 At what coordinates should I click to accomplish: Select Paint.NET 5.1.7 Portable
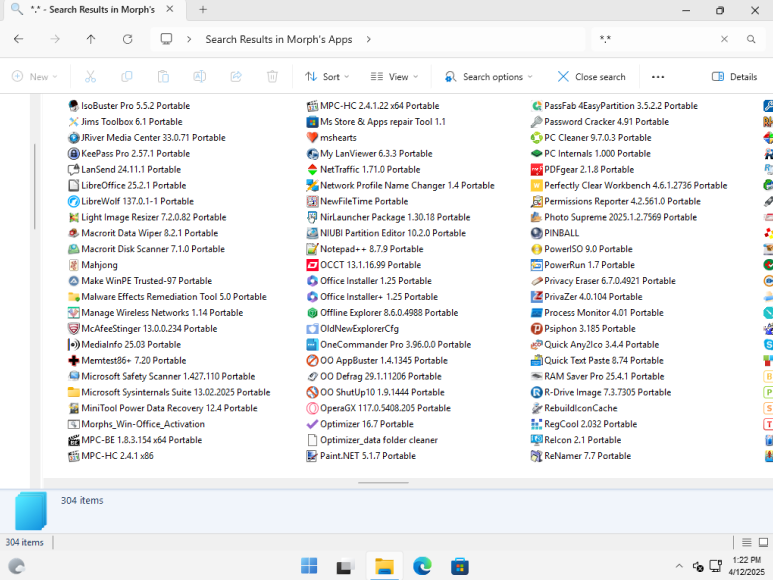tap(361, 456)
